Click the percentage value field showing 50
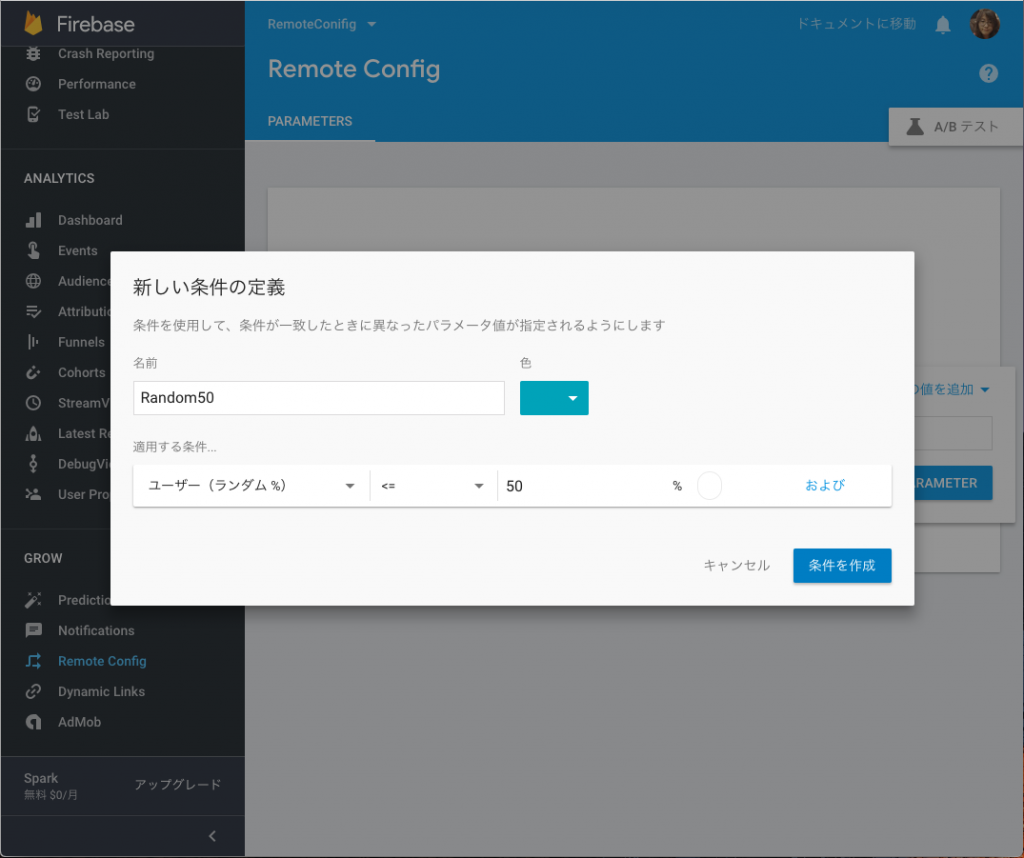 [584, 486]
